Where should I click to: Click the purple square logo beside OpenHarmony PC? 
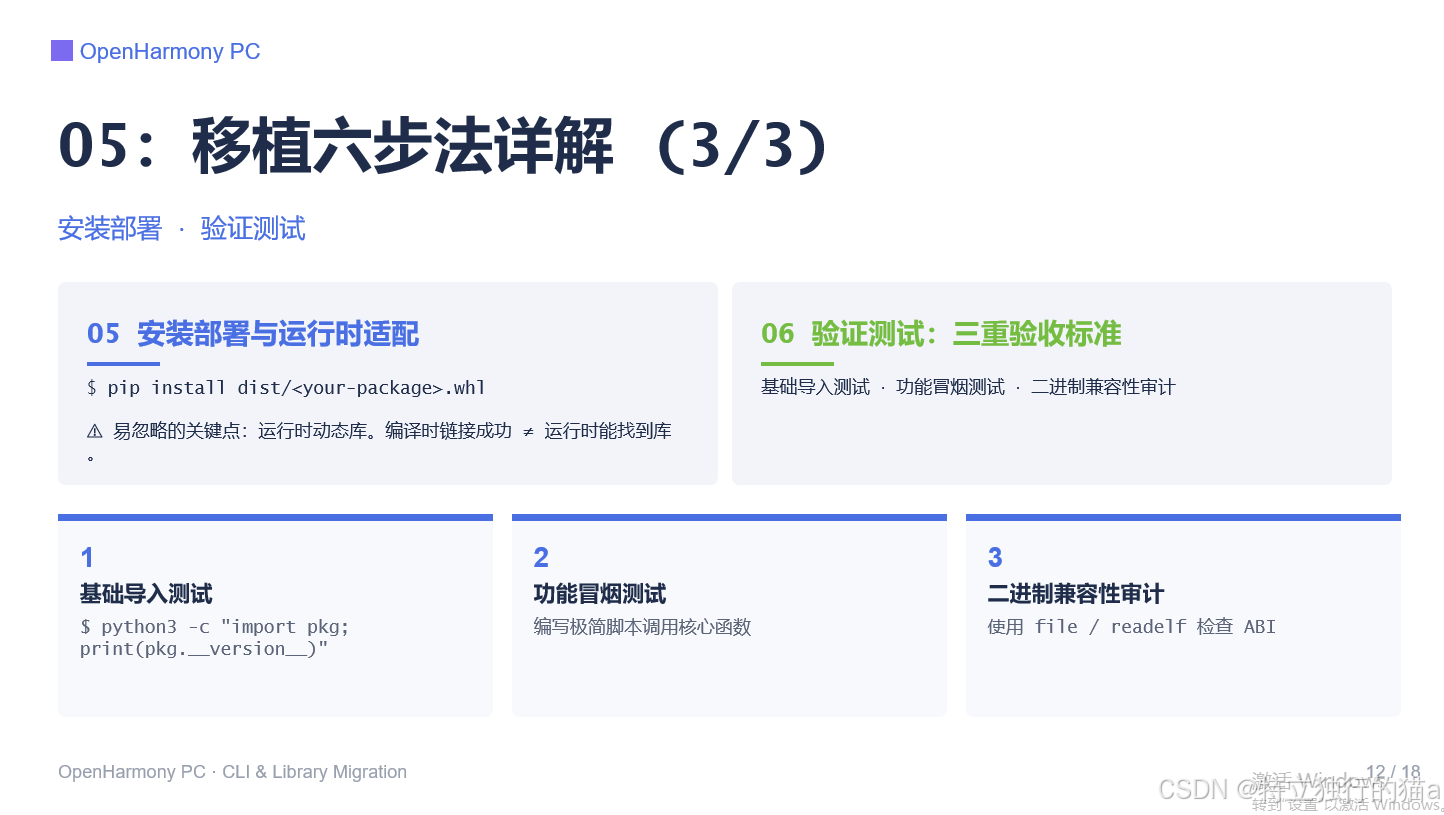click(x=62, y=51)
